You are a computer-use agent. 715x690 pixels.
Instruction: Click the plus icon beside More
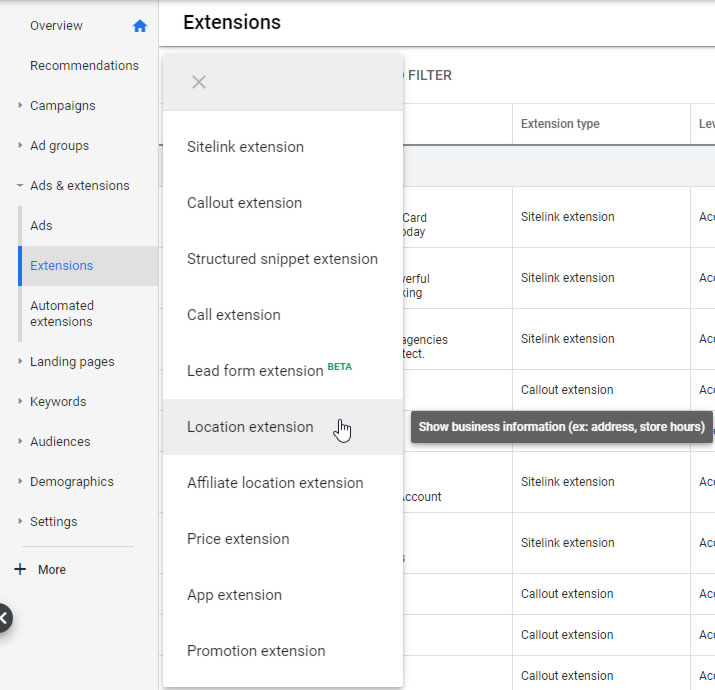click(x=19, y=569)
